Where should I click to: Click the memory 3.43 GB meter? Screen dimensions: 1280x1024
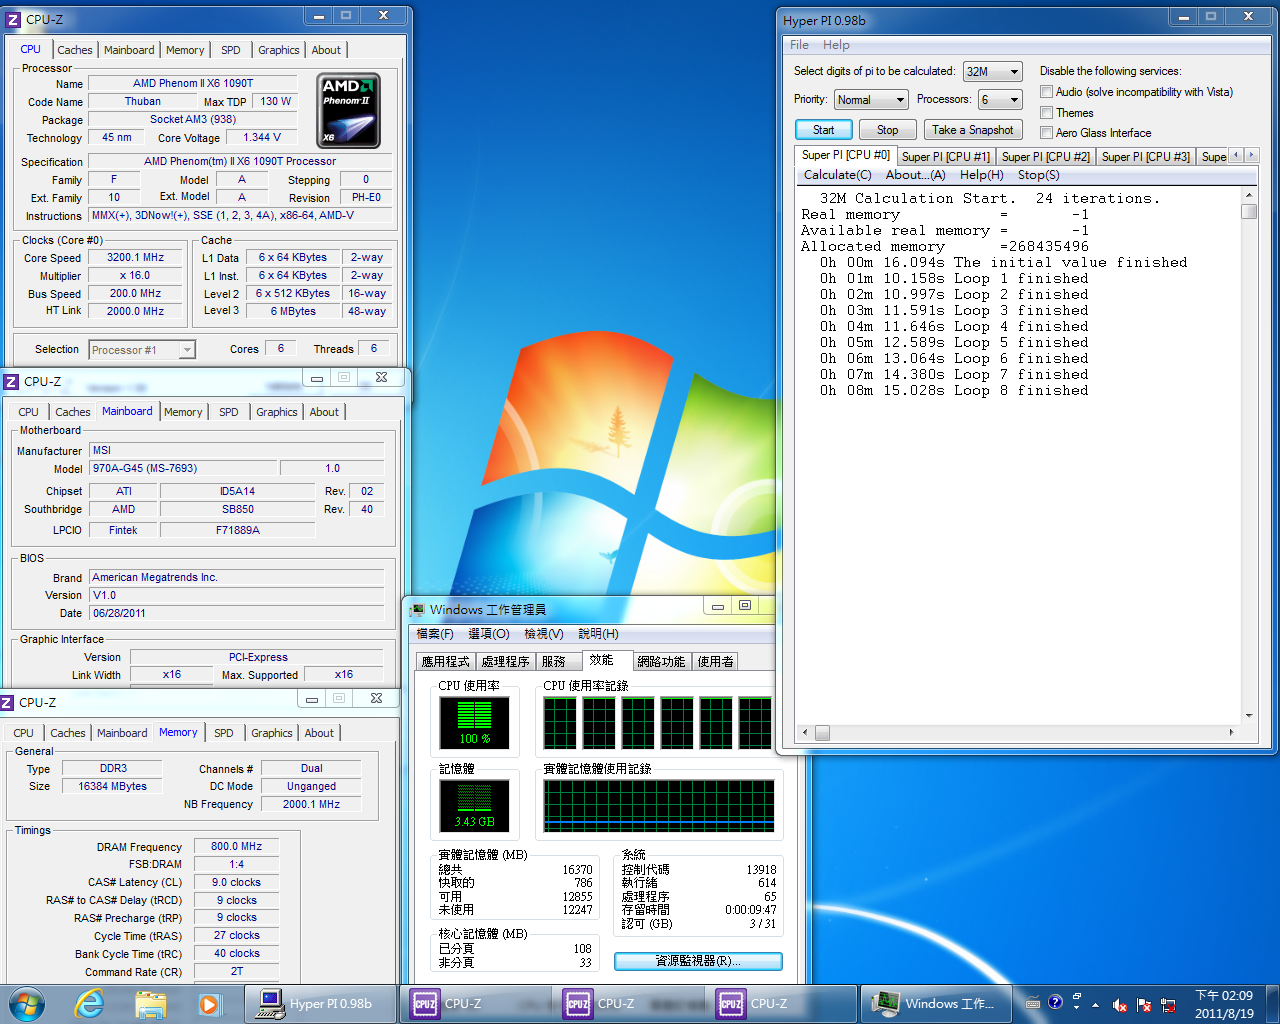point(475,806)
